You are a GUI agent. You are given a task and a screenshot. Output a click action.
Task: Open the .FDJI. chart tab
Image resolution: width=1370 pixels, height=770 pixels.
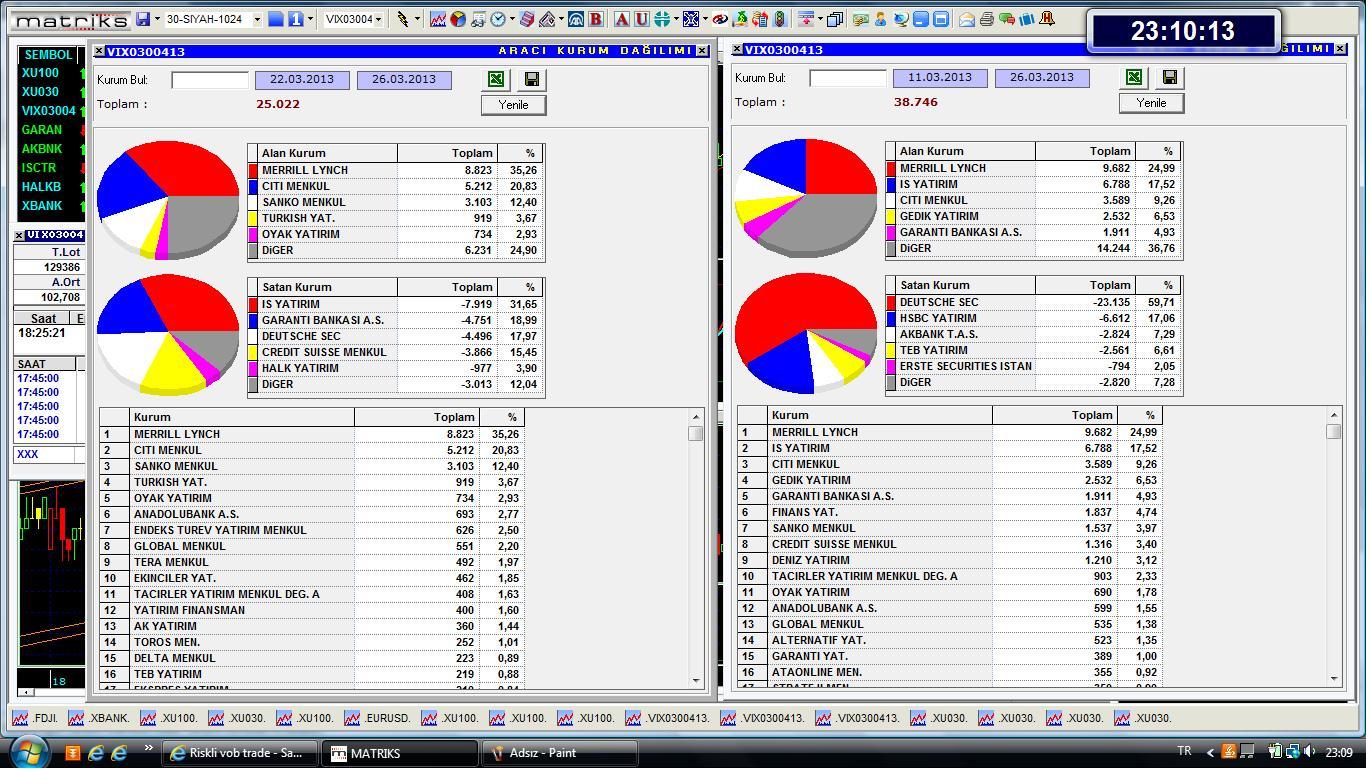(x=36, y=718)
